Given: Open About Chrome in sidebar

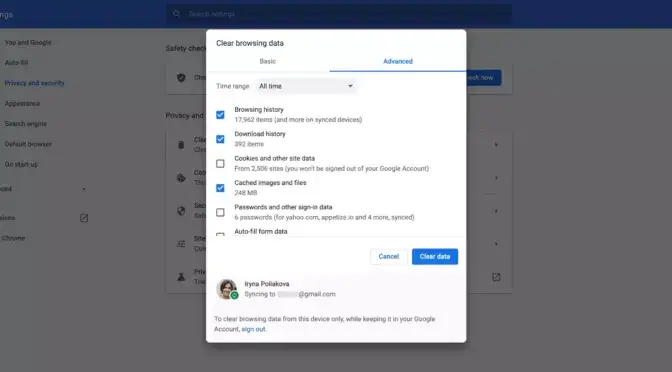Looking at the screenshot, I should point(13,238).
